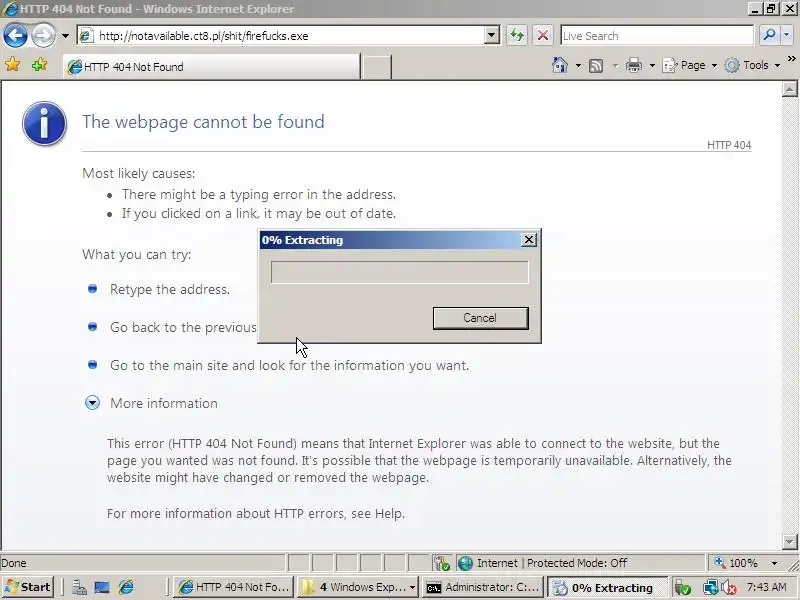The image size is (800, 600).
Task: Open the recent pages dropdown arrow
Action: click(65, 36)
